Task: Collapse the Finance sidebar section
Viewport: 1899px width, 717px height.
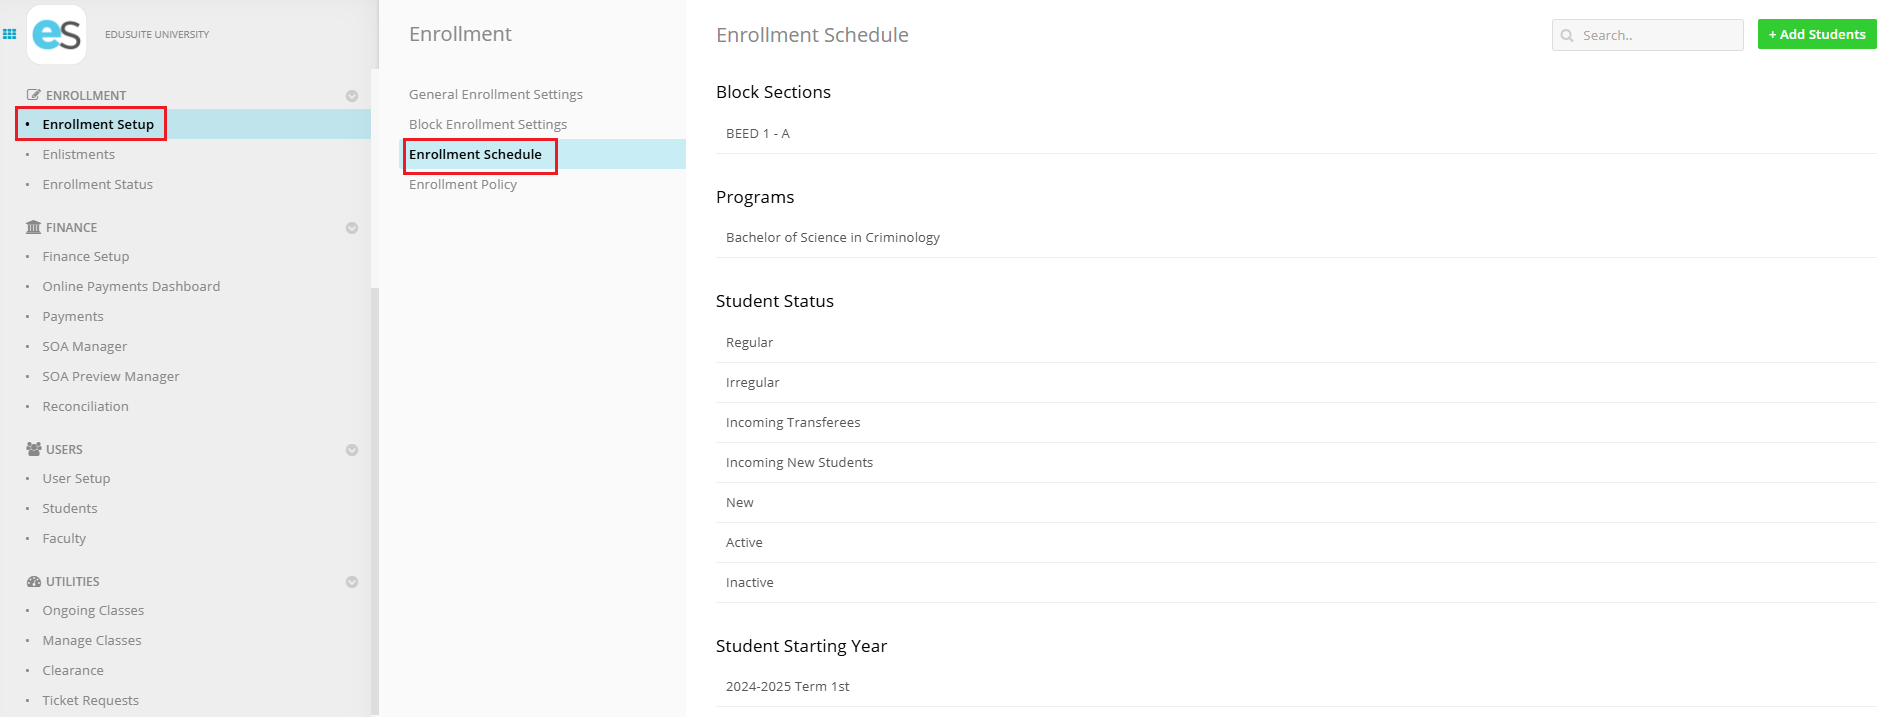Action: (352, 228)
